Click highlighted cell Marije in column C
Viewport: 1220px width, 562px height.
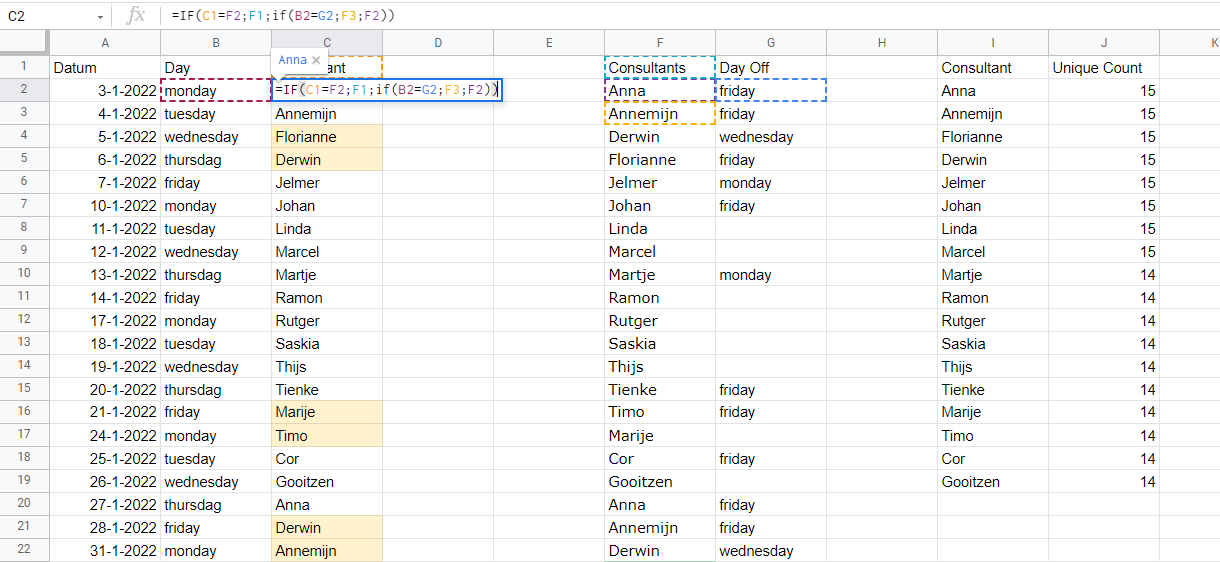(327, 413)
